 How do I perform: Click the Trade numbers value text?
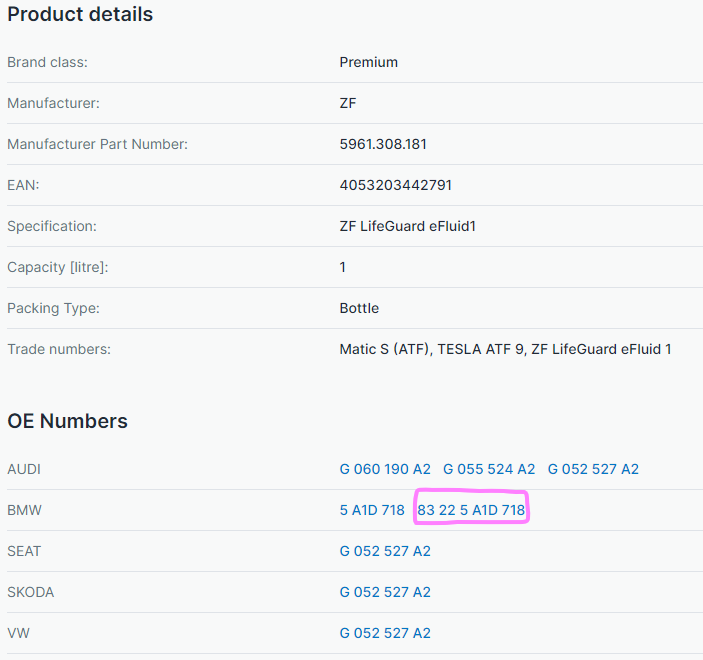pos(505,349)
